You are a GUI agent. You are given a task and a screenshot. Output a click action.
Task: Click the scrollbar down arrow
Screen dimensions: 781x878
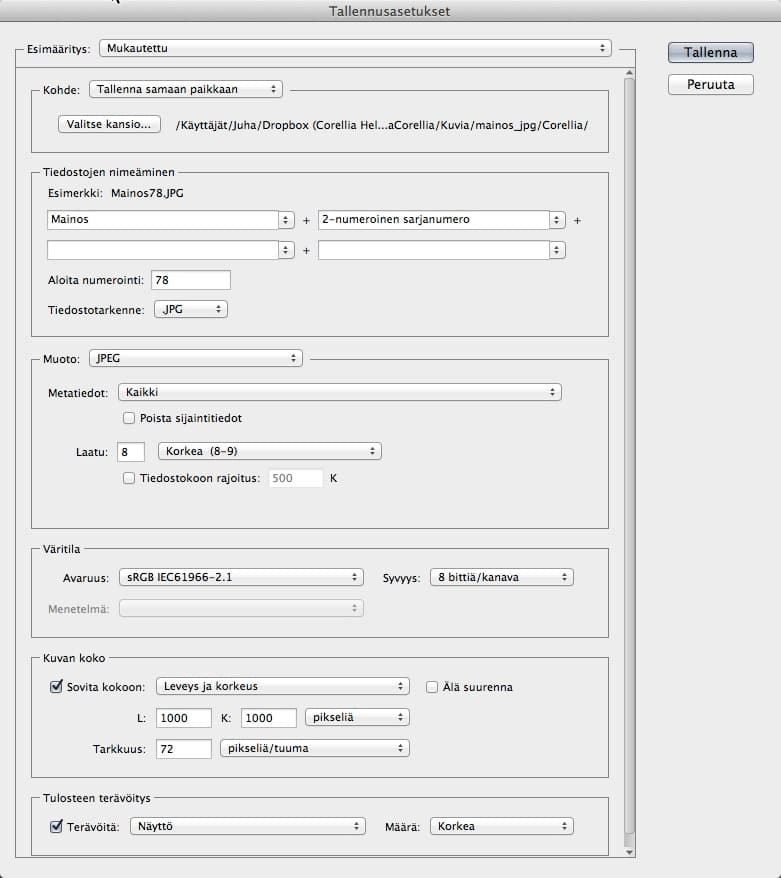coord(629,852)
